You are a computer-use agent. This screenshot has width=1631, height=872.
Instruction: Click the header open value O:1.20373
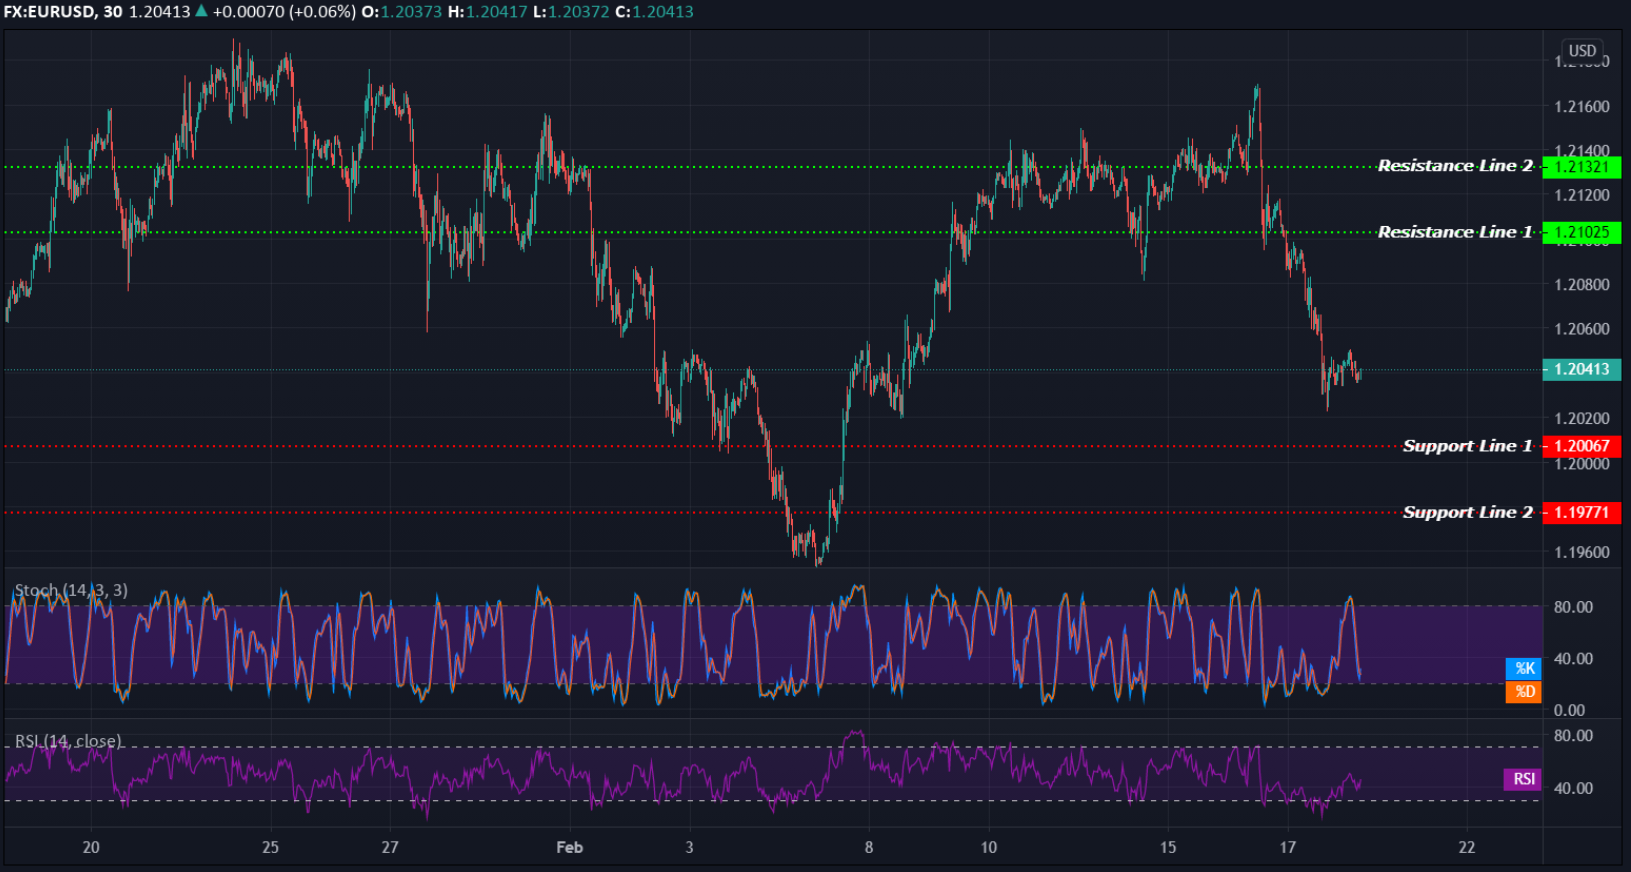click(x=401, y=12)
